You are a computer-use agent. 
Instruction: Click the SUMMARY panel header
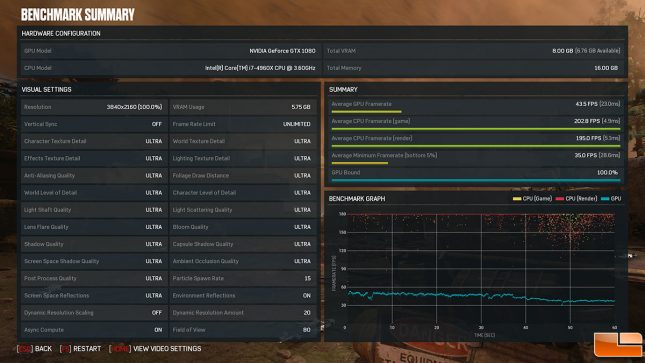point(343,89)
